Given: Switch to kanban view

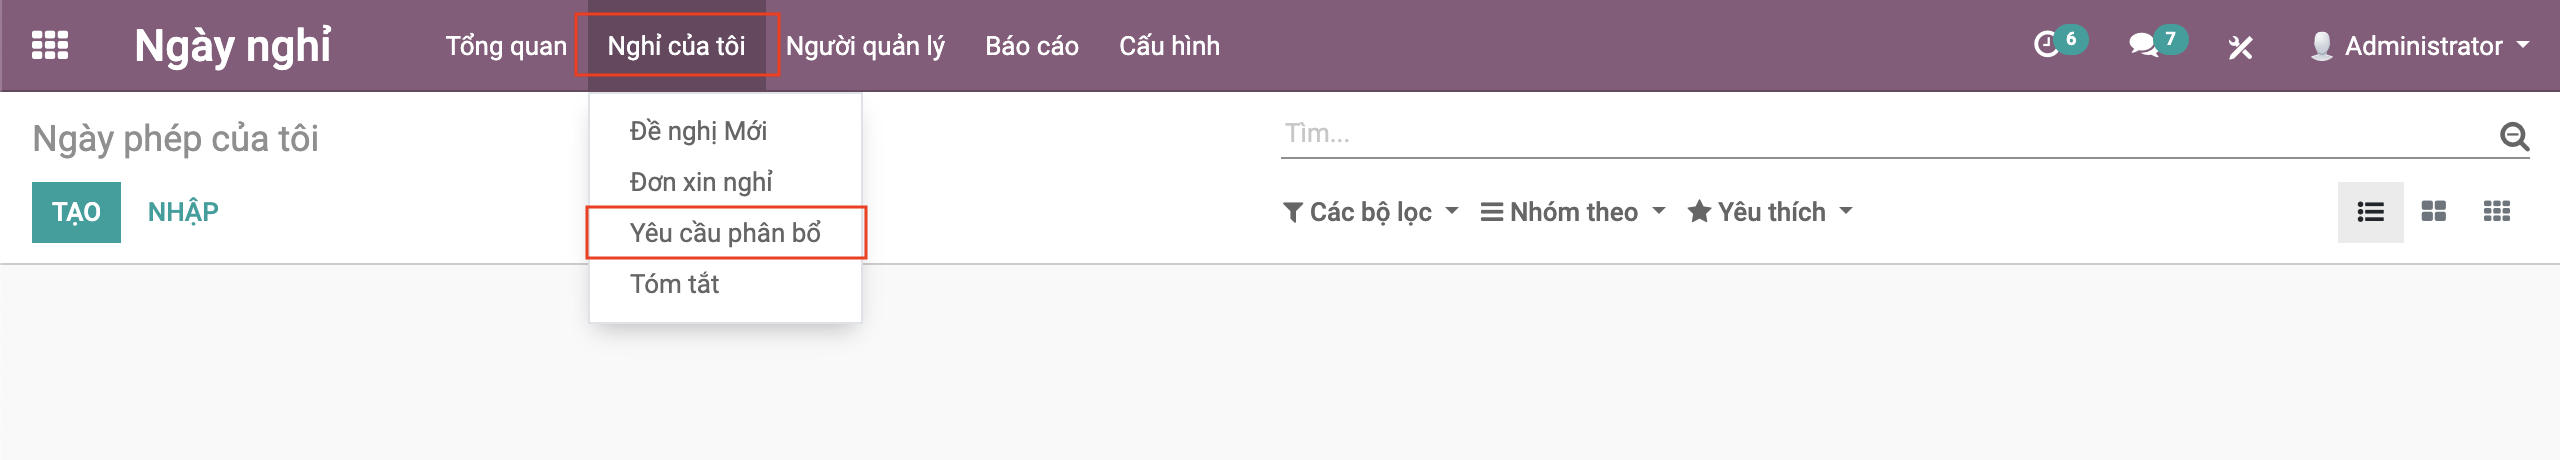Looking at the screenshot, I should (x=2433, y=212).
